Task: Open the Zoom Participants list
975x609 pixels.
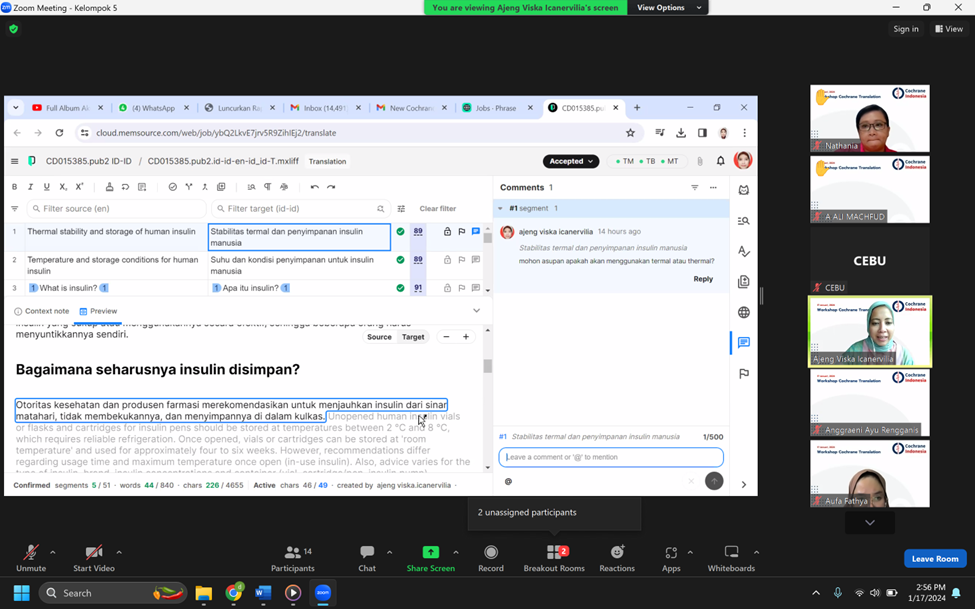Action: pyautogui.click(x=292, y=553)
